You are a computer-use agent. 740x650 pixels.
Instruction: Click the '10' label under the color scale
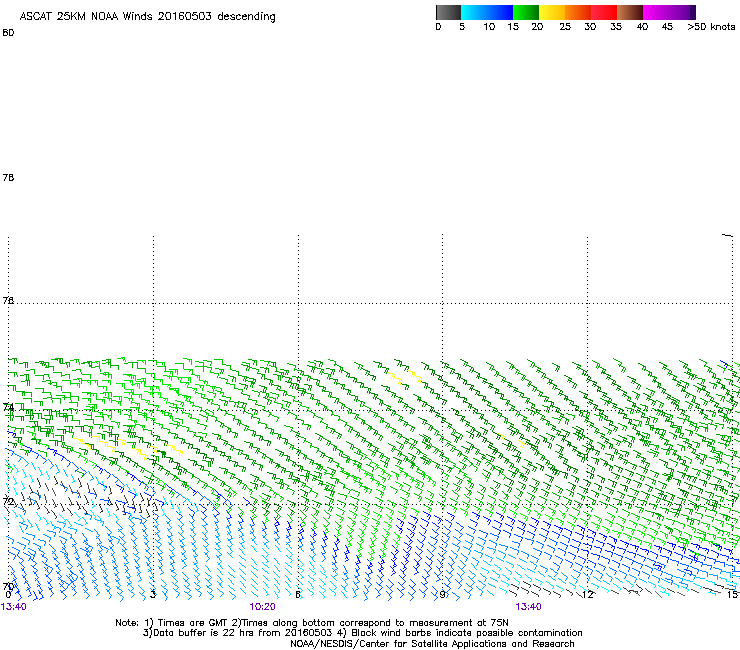pyautogui.click(x=489, y=27)
